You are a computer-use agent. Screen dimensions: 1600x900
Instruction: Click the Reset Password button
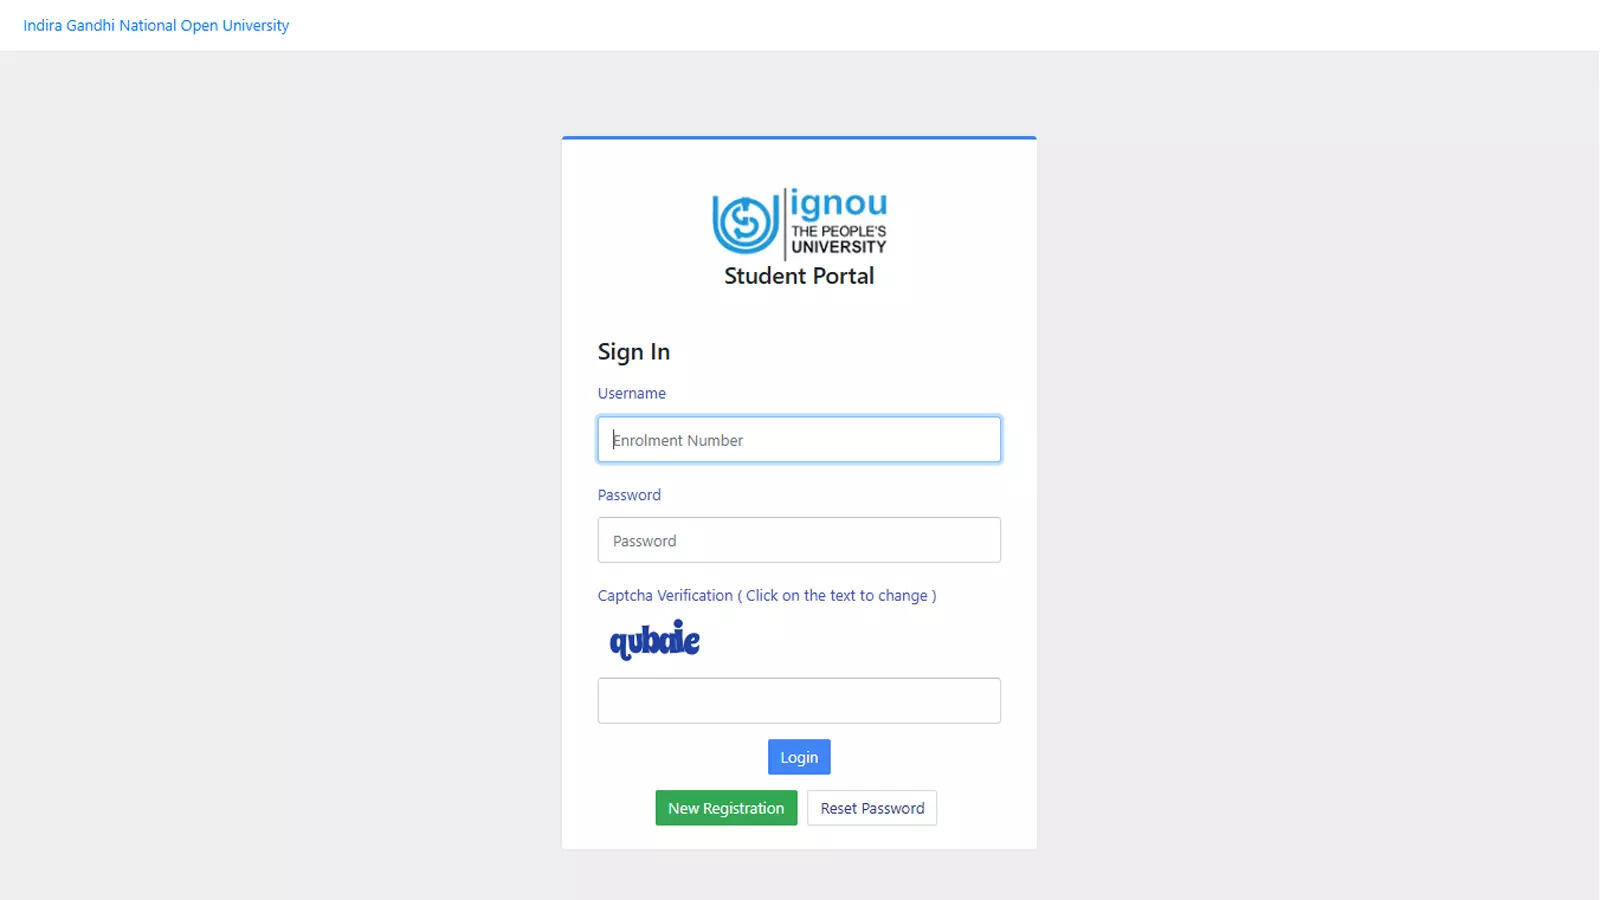pyautogui.click(x=872, y=808)
